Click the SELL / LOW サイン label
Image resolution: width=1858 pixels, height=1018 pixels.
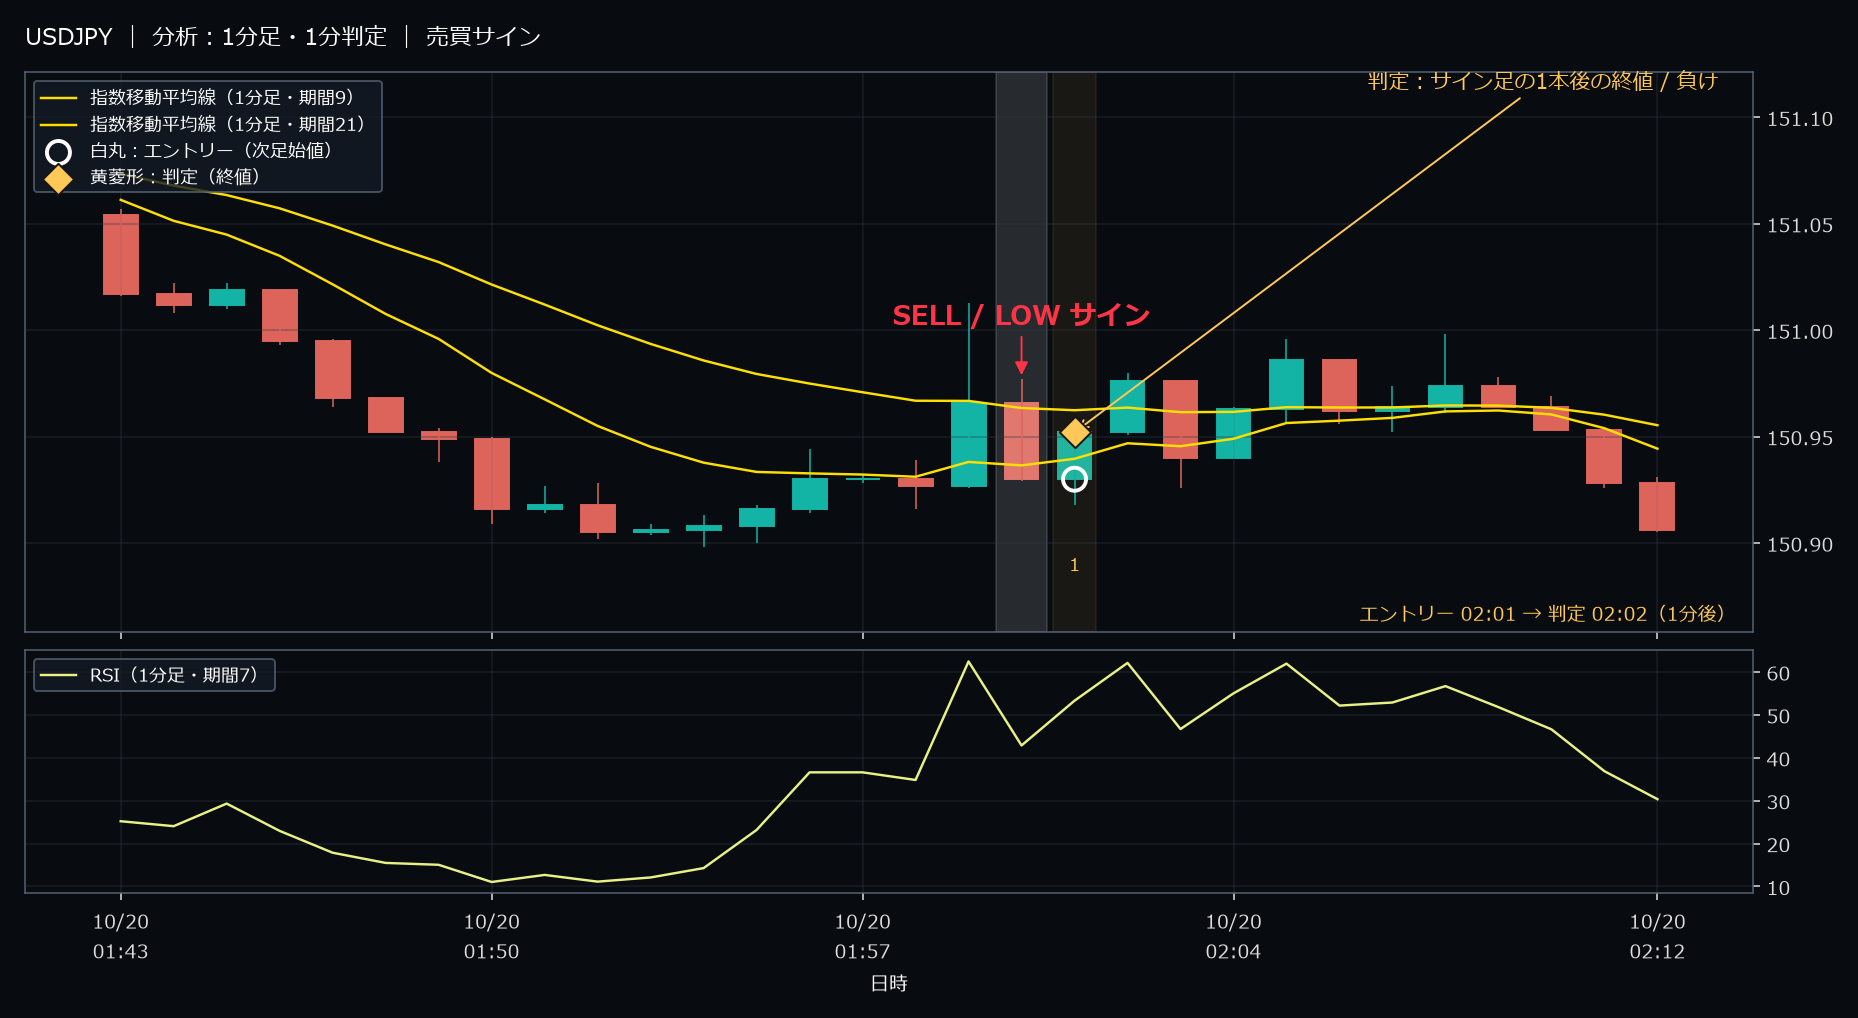1021,315
